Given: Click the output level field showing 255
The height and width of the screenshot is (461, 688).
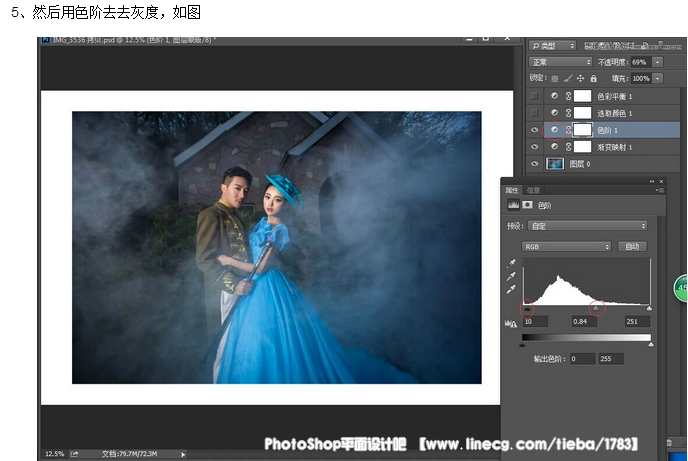Looking at the screenshot, I should tap(611, 359).
